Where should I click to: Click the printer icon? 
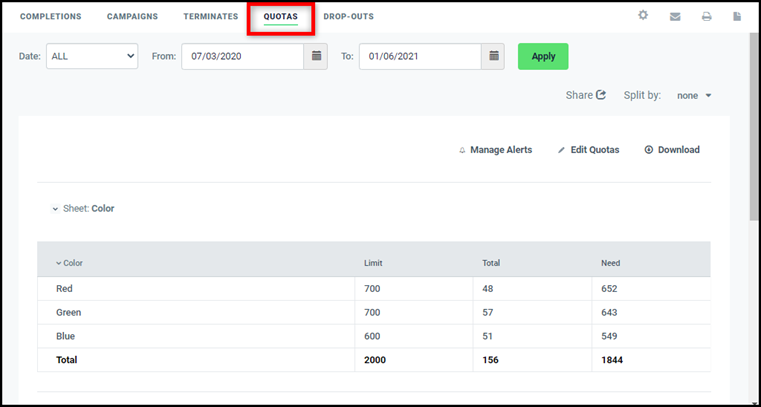coord(707,17)
